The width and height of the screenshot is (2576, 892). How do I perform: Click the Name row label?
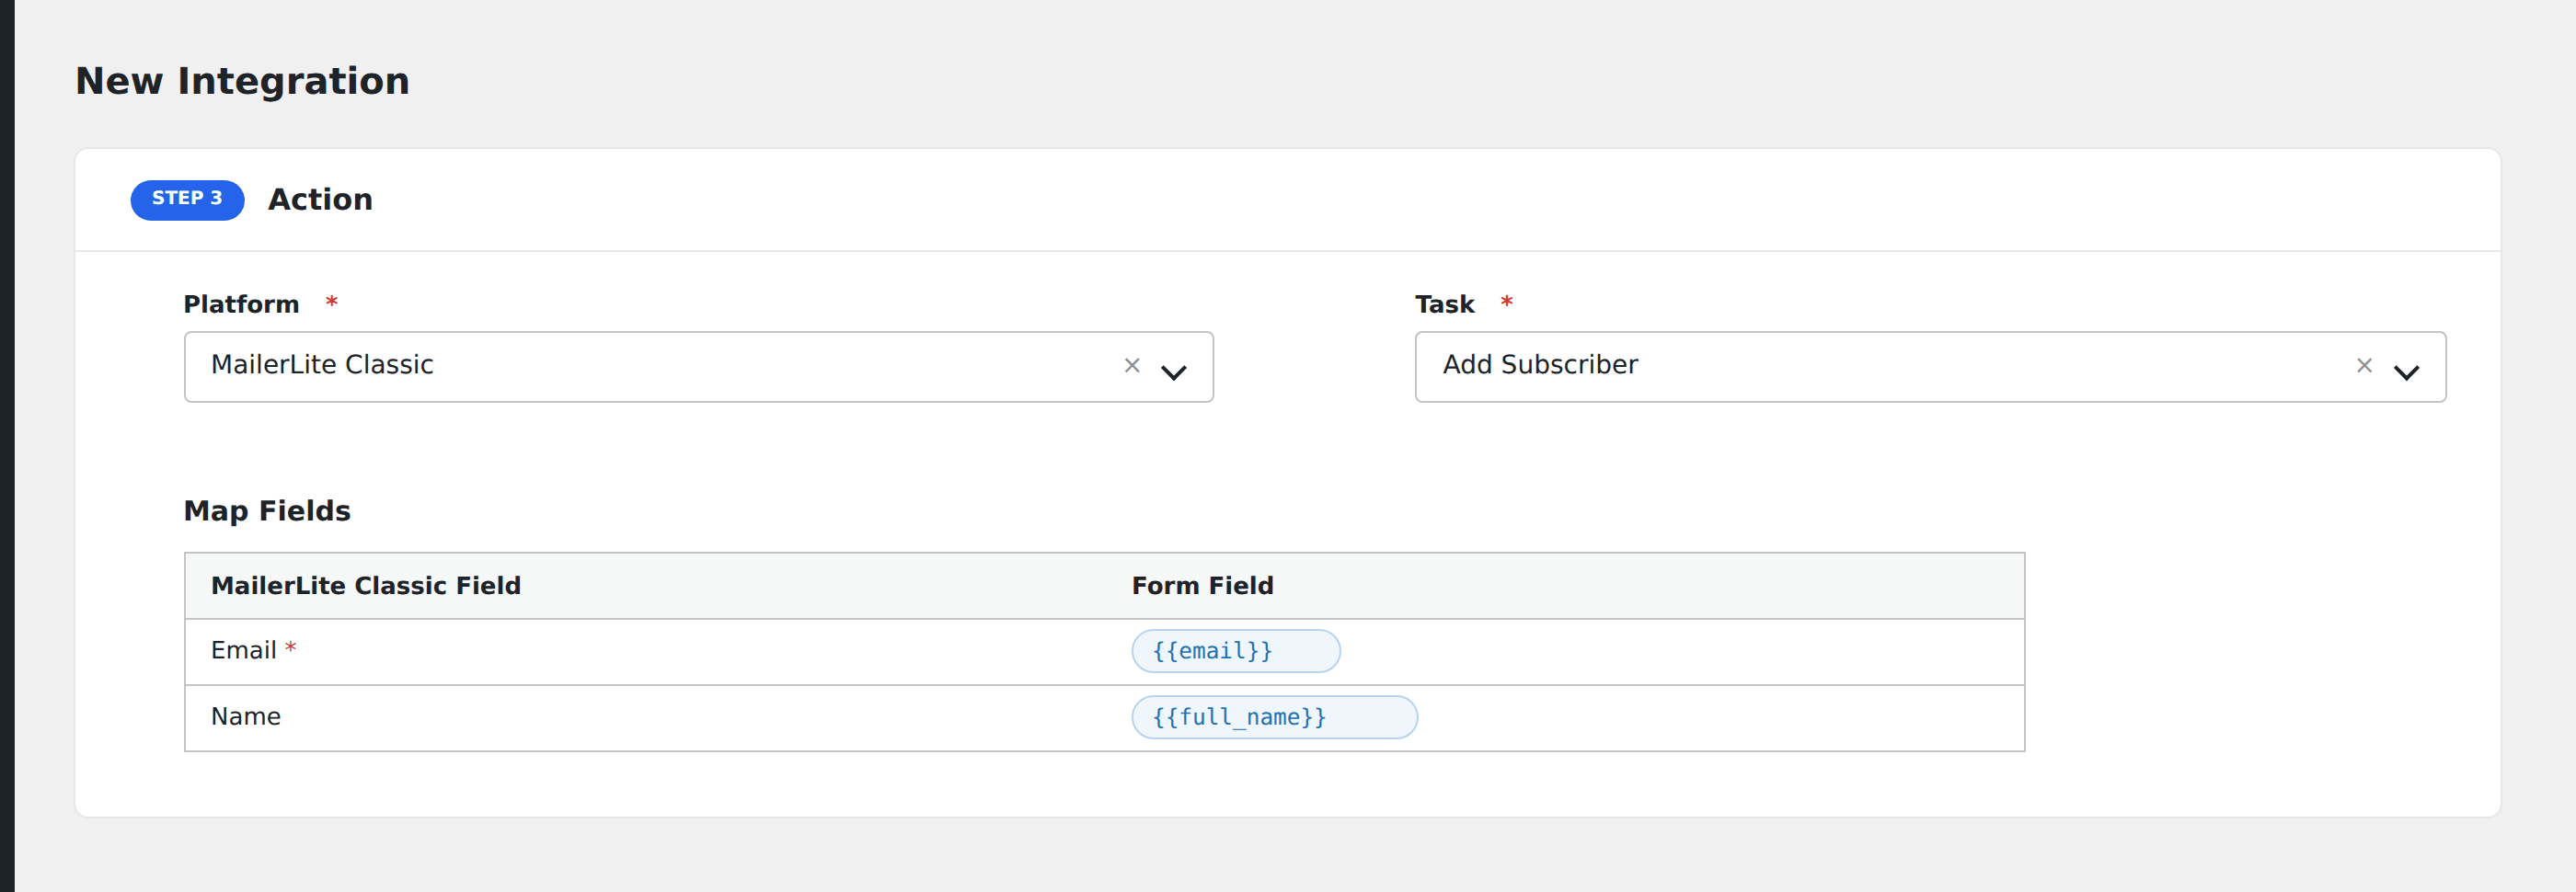[x=245, y=716]
